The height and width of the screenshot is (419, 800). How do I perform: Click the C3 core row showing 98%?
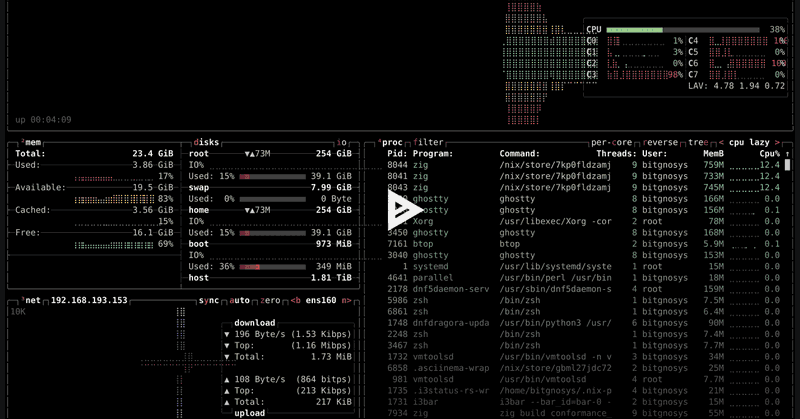tap(634, 75)
